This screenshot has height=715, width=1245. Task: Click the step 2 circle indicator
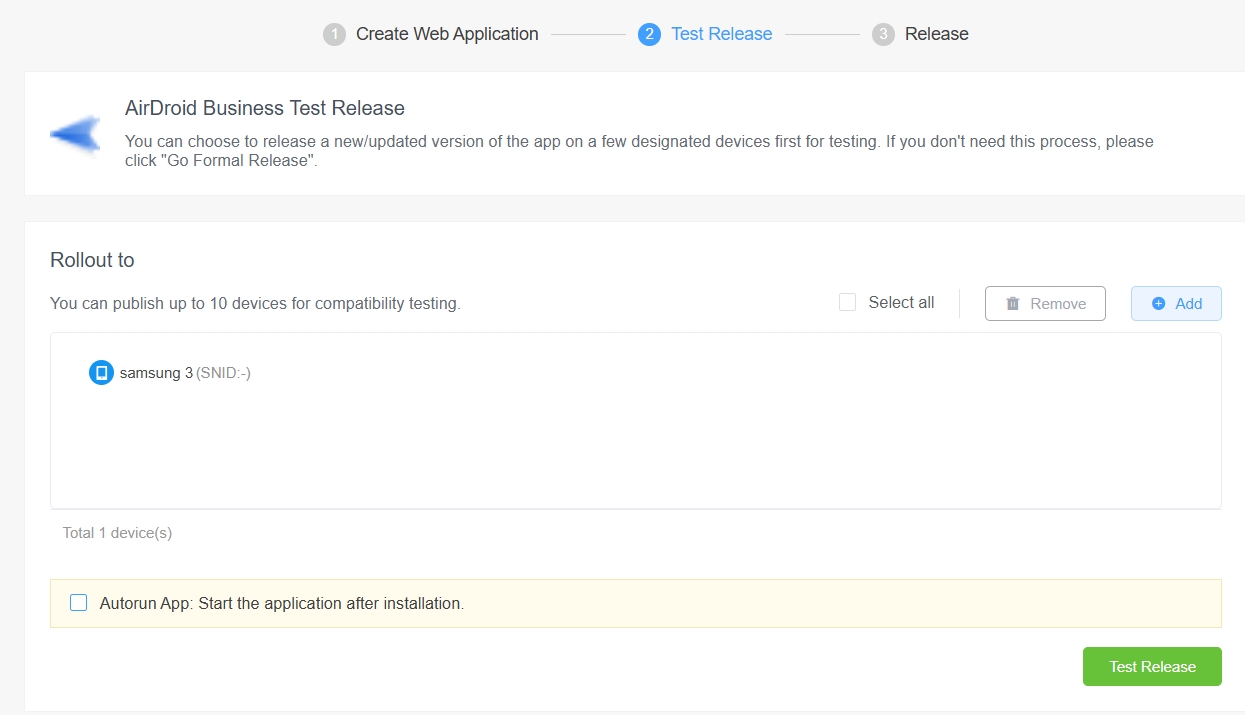pos(649,35)
